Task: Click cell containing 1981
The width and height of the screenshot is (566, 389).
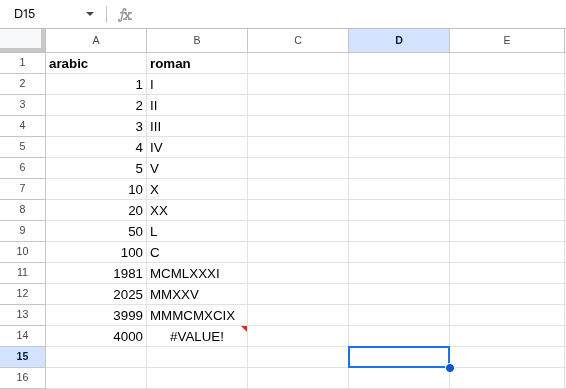Action: pos(96,273)
